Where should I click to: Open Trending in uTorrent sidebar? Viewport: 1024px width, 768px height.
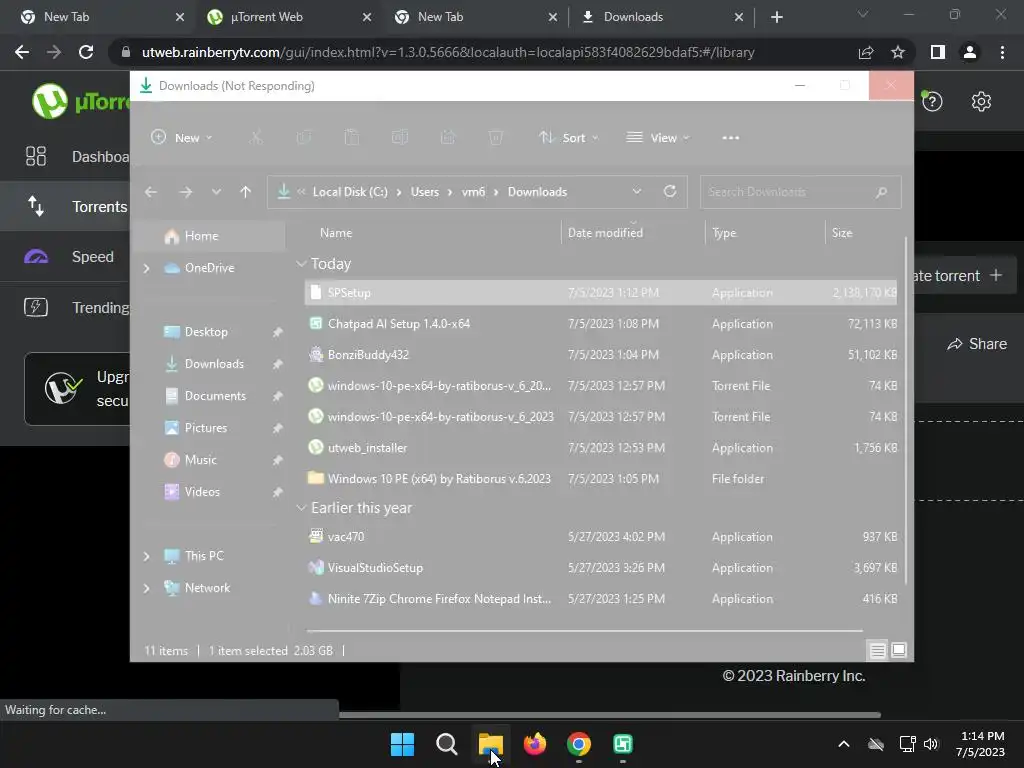coord(65,308)
